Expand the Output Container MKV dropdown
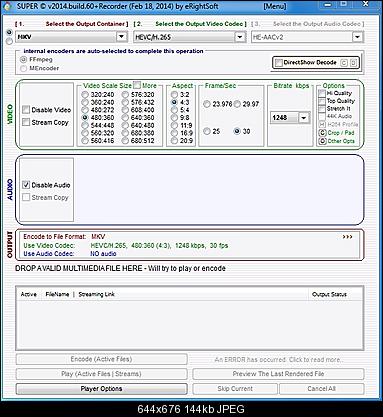 pos(122,37)
